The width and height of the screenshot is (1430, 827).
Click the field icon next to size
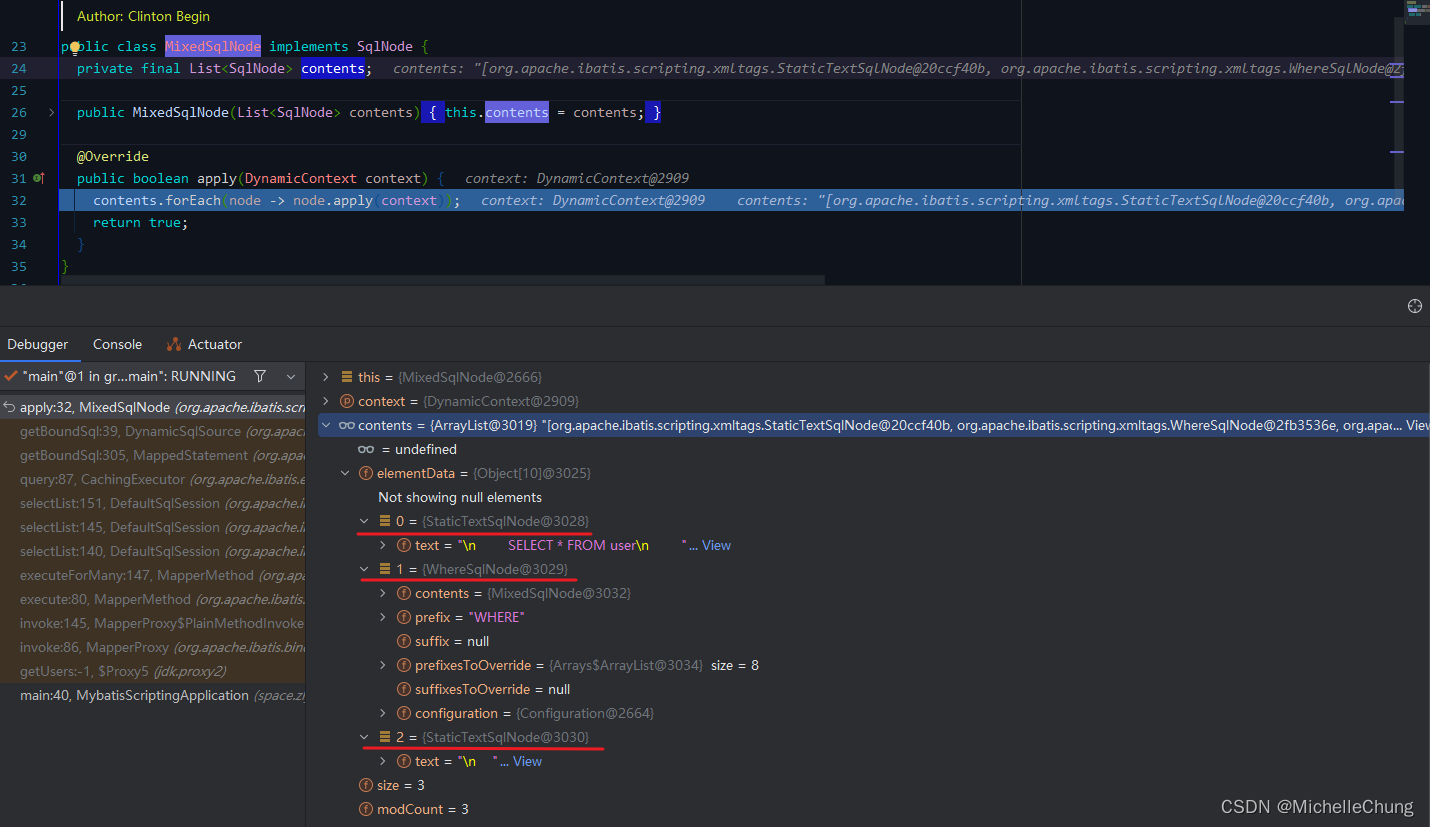366,785
